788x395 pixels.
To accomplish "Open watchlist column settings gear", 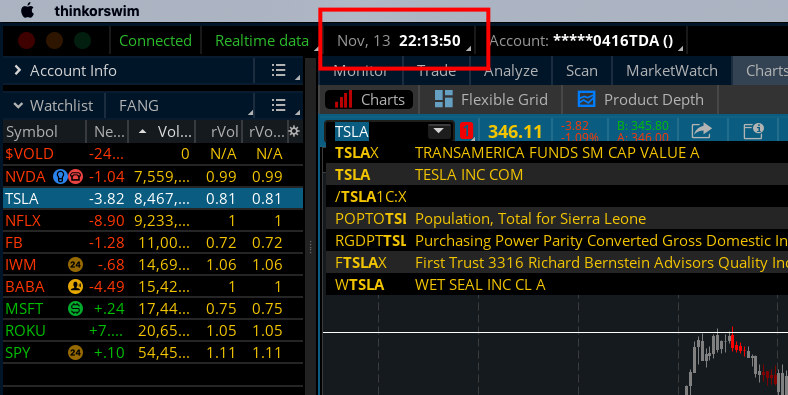I will click(x=294, y=132).
